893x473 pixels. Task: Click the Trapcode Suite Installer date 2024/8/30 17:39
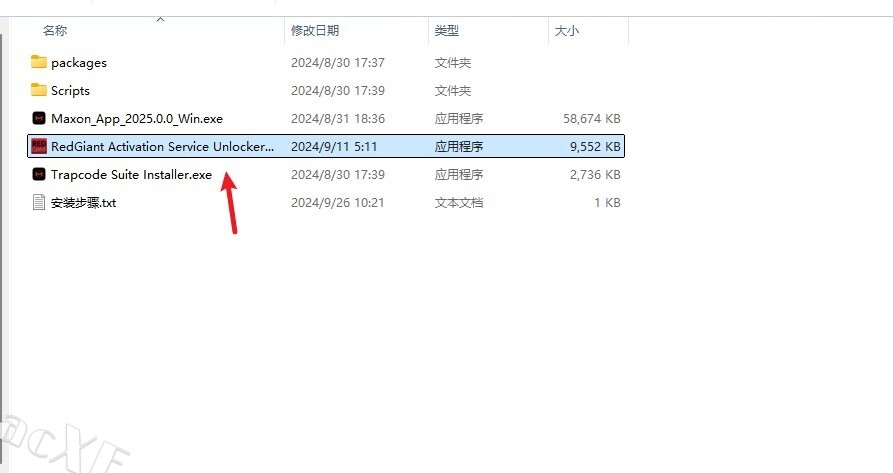click(x=338, y=175)
